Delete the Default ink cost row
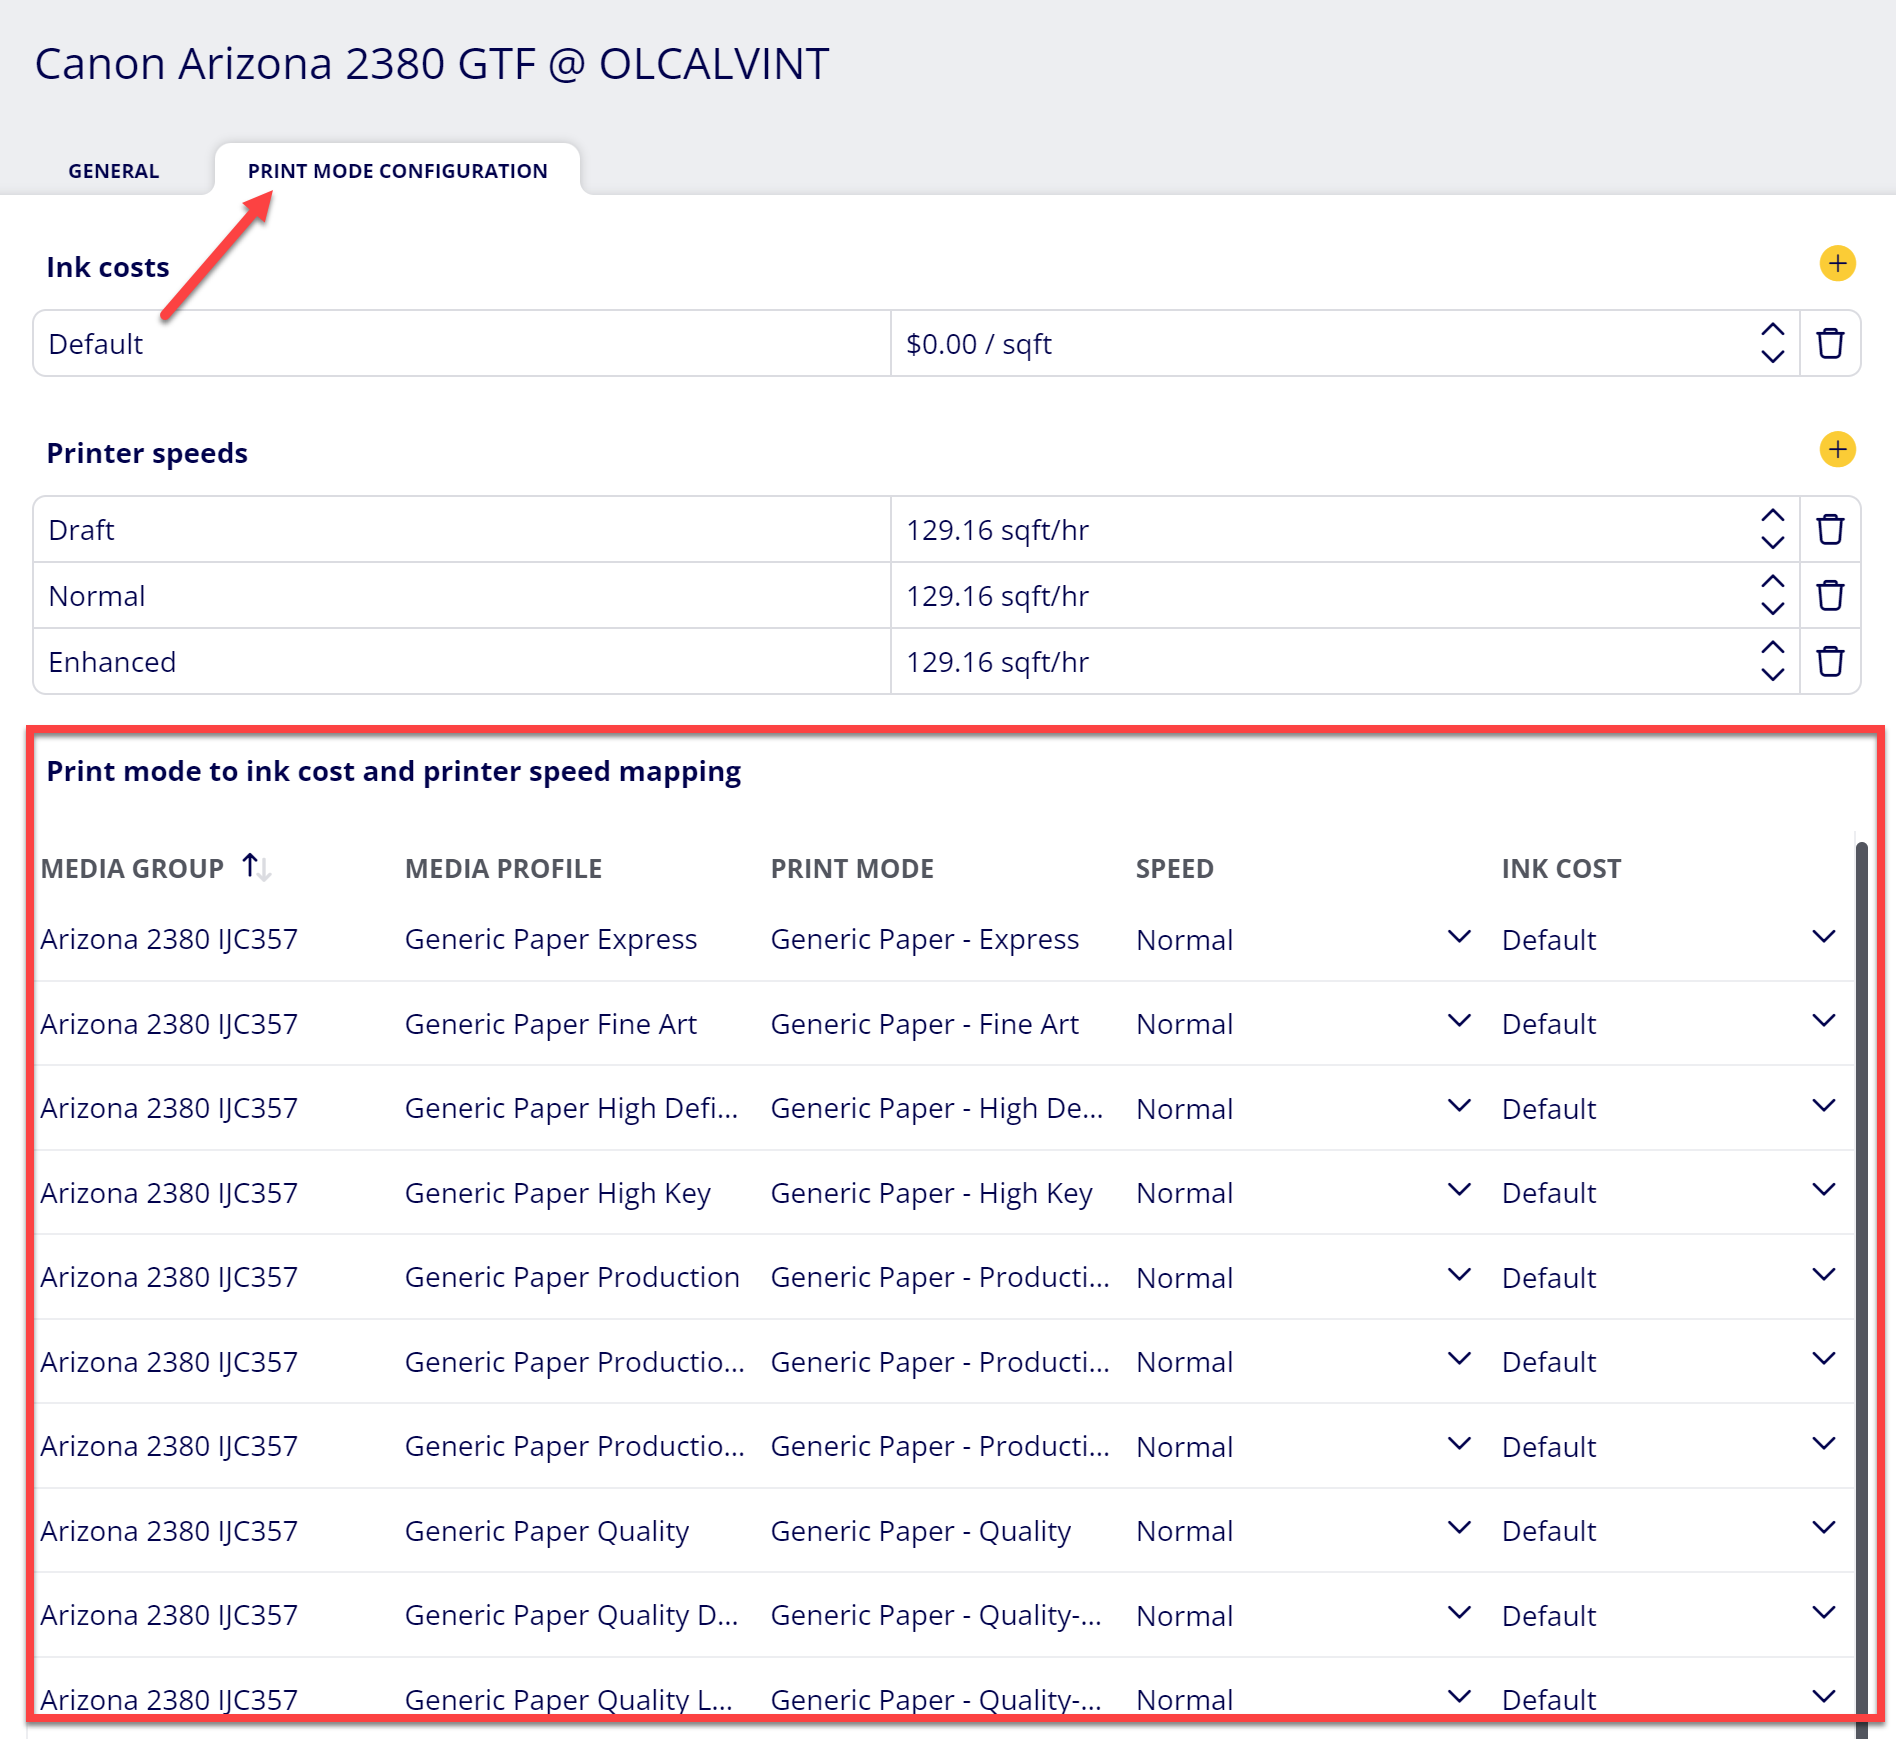Image resolution: width=1896 pixels, height=1739 pixels. click(1830, 343)
